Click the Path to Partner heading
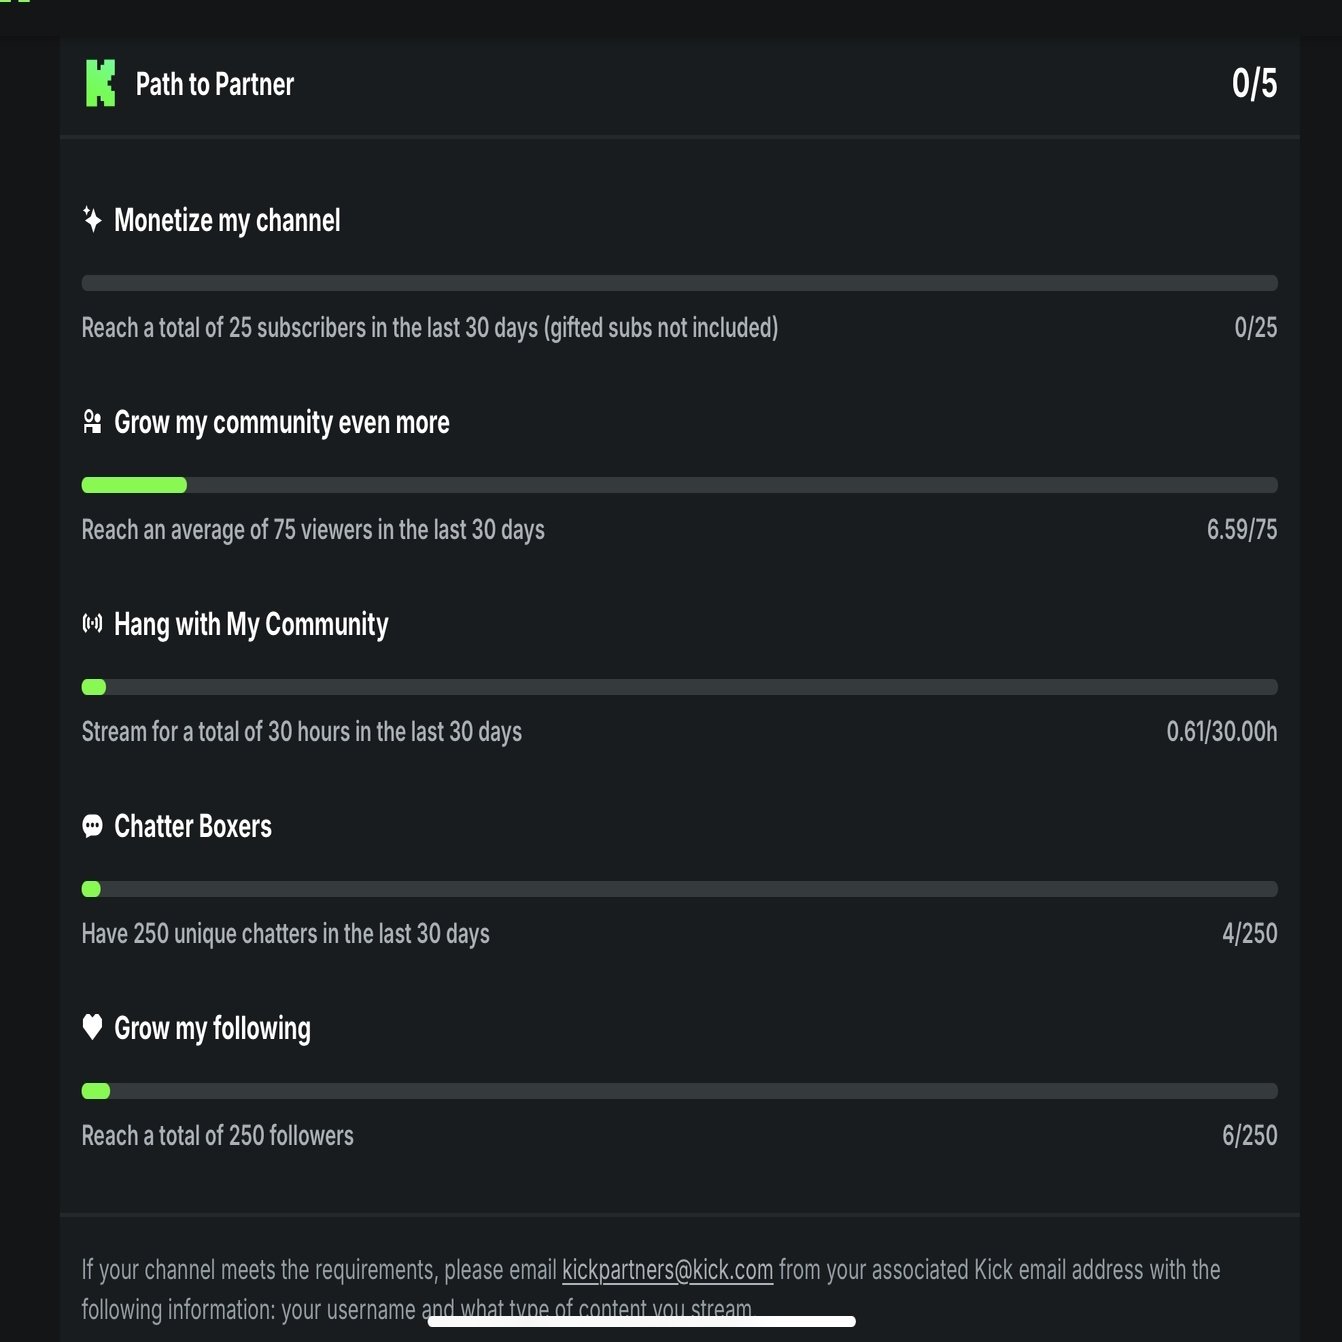The height and width of the screenshot is (1342, 1342). click(x=214, y=84)
